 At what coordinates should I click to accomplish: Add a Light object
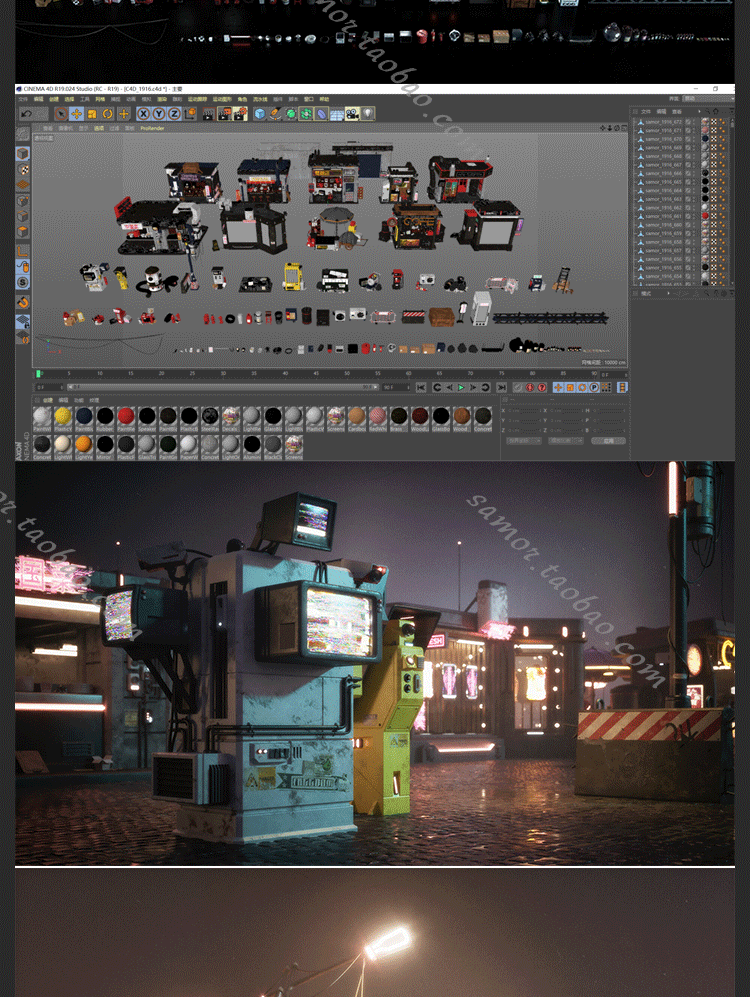(x=367, y=114)
